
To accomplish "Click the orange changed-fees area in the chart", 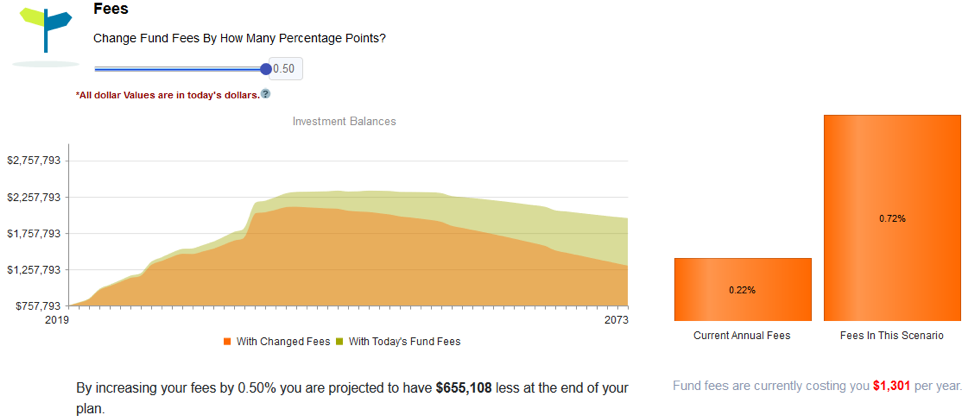I will [x=311, y=261].
